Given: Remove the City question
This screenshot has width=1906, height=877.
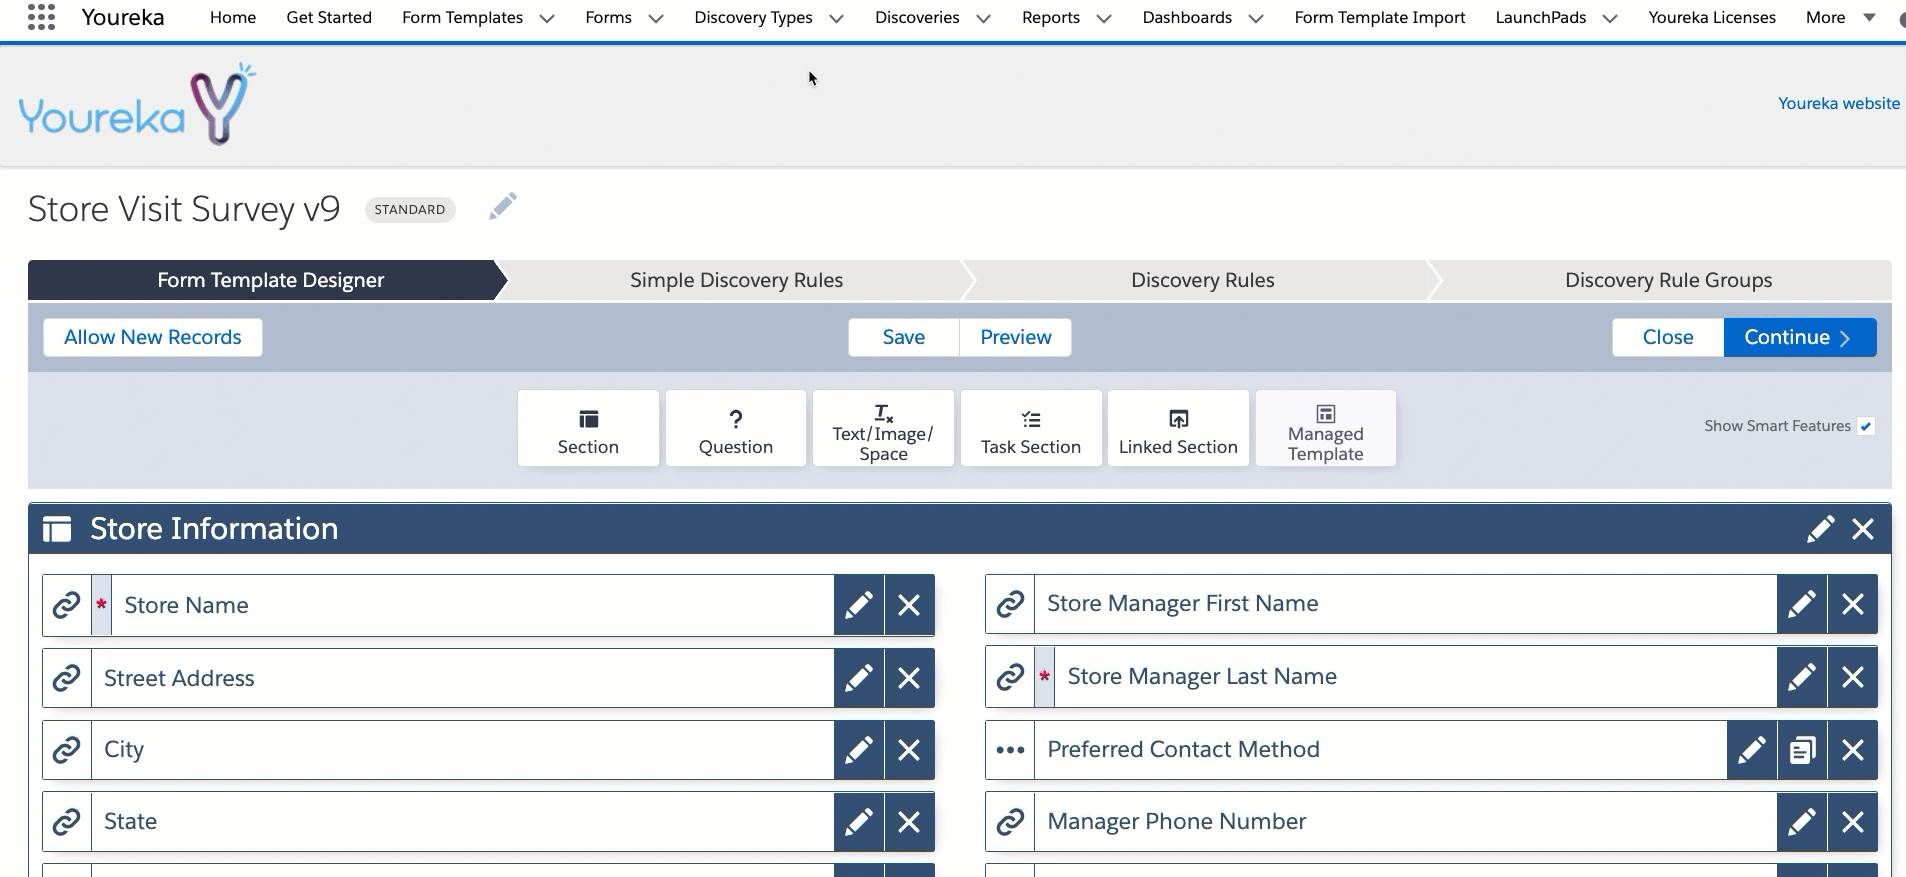Looking at the screenshot, I should point(909,750).
